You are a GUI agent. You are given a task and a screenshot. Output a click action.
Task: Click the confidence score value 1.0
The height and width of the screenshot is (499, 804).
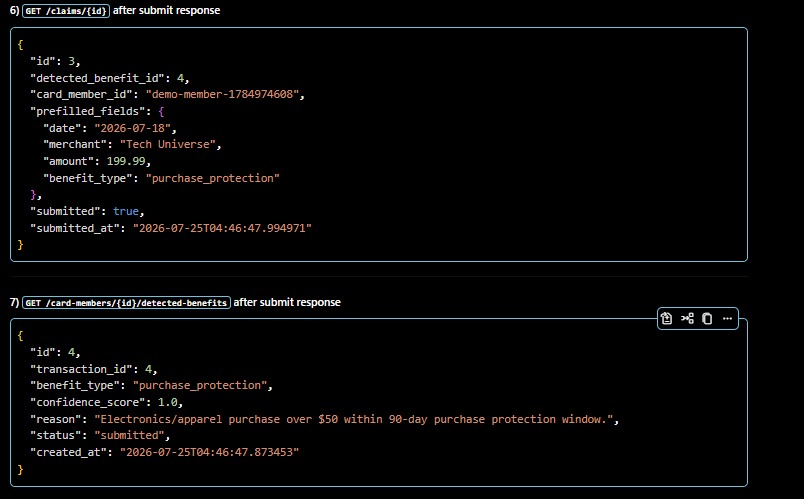click(x=167, y=402)
